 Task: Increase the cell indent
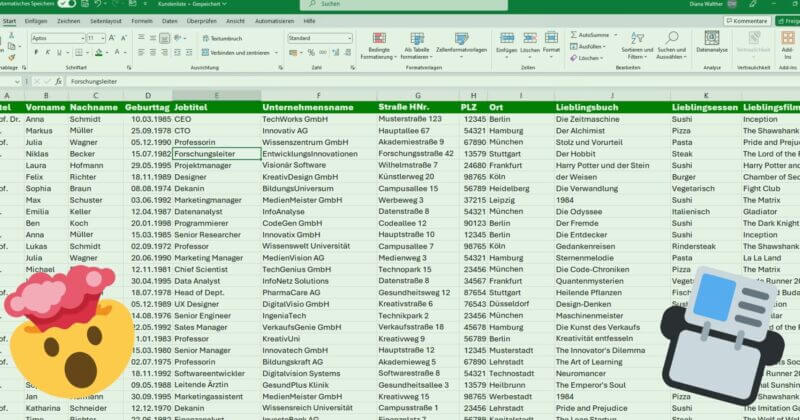click(189, 53)
